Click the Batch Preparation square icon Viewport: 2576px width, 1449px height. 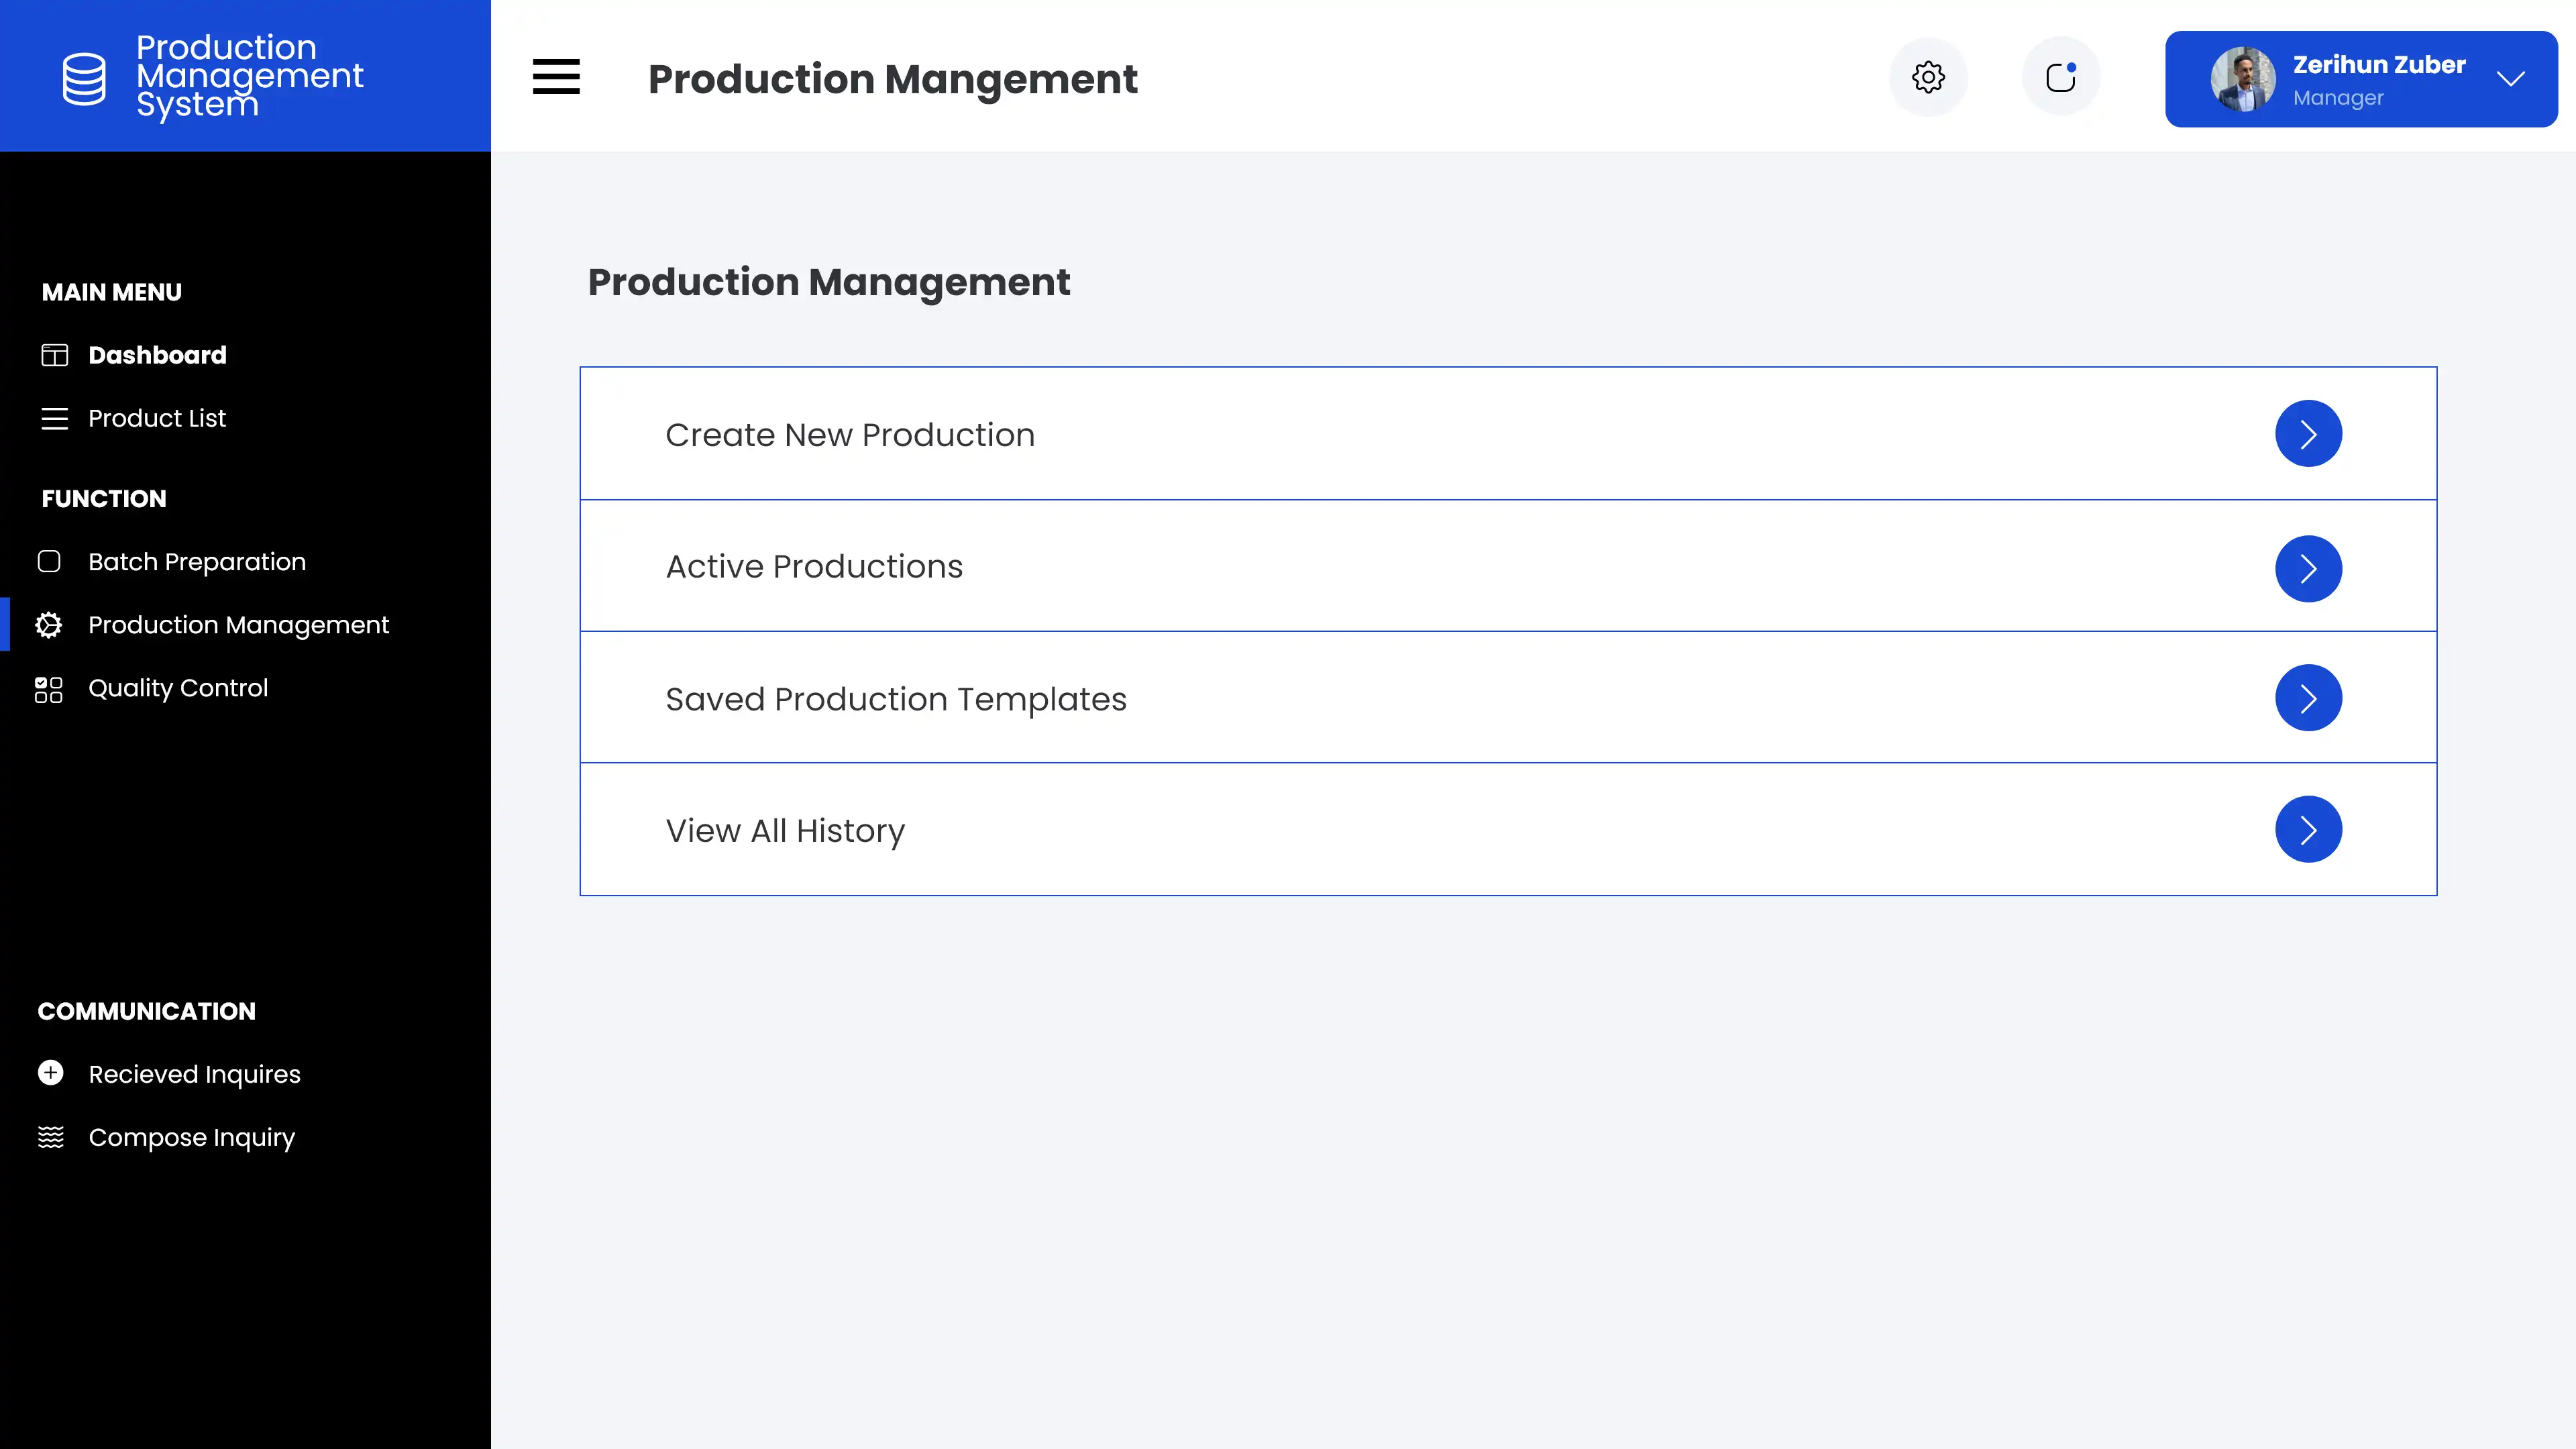[x=49, y=562]
